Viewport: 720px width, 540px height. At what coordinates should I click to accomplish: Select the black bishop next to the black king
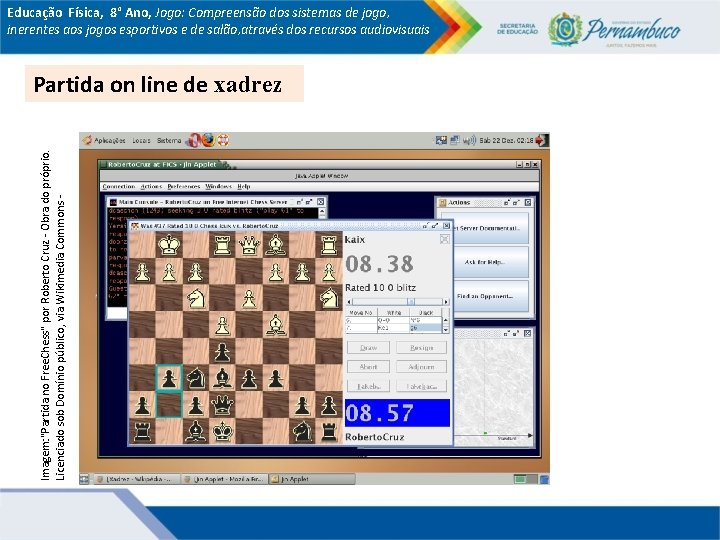(196, 431)
